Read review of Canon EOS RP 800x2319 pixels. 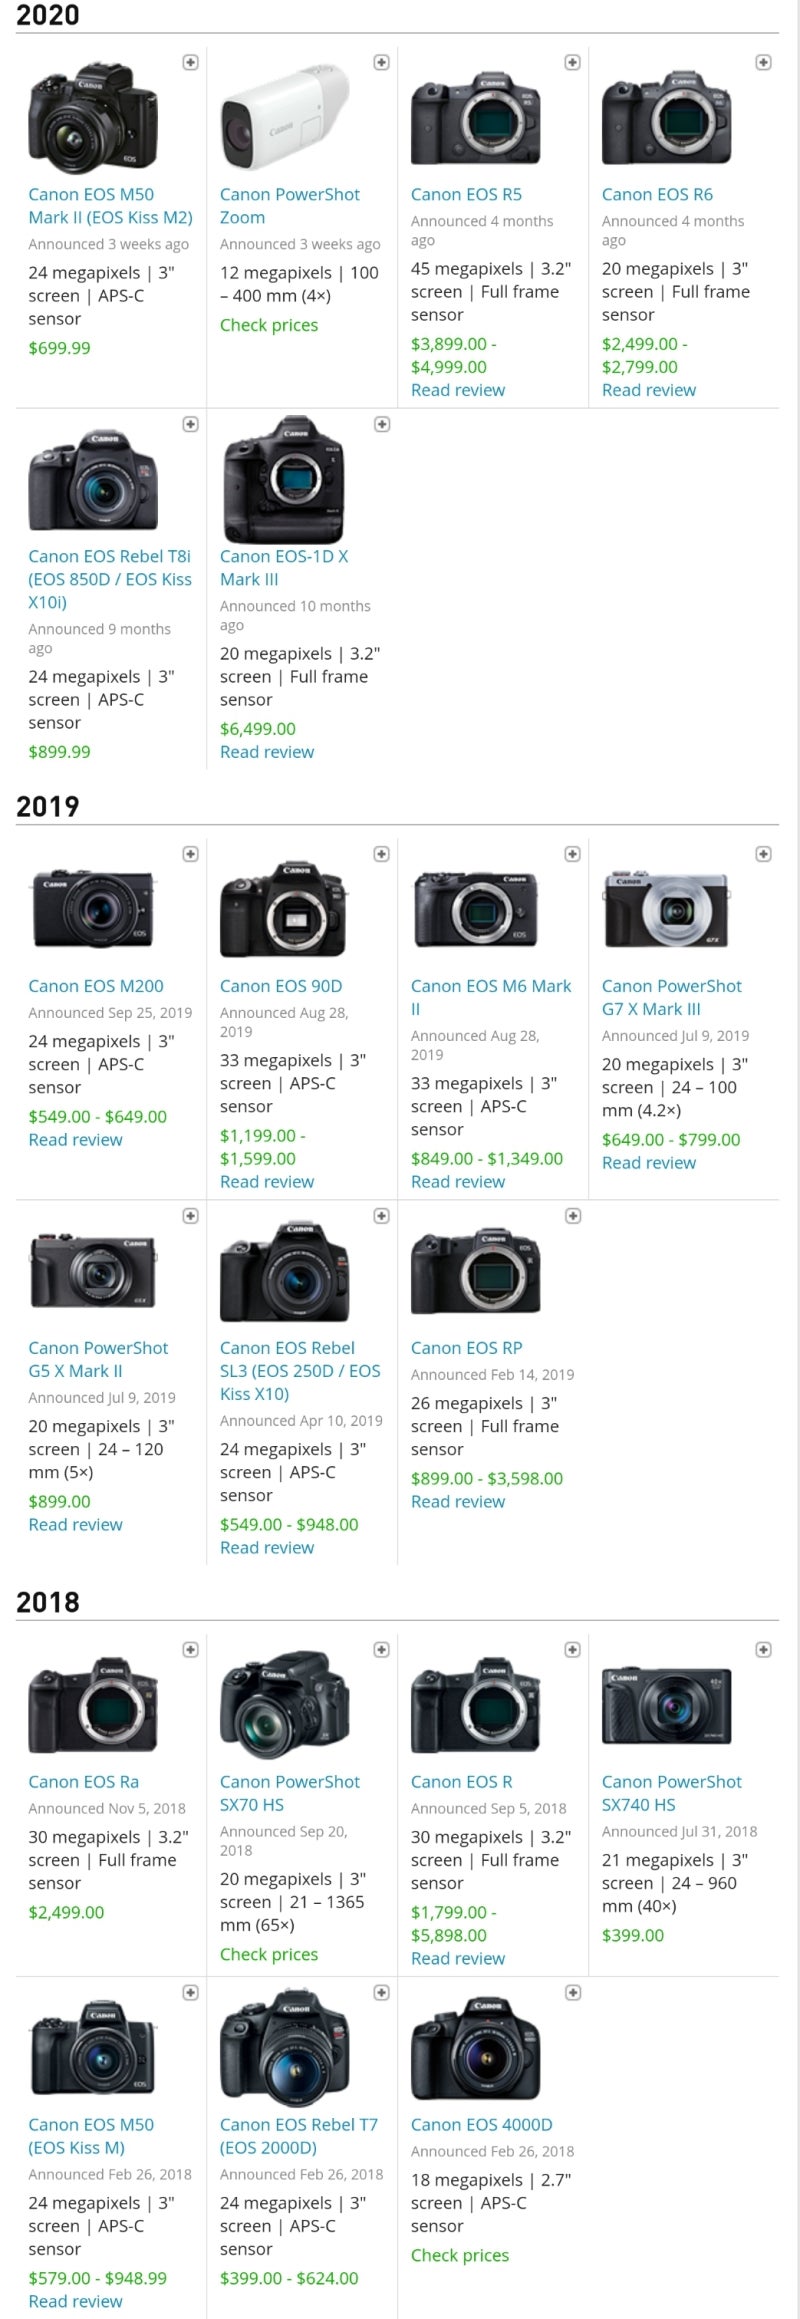coord(458,1501)
